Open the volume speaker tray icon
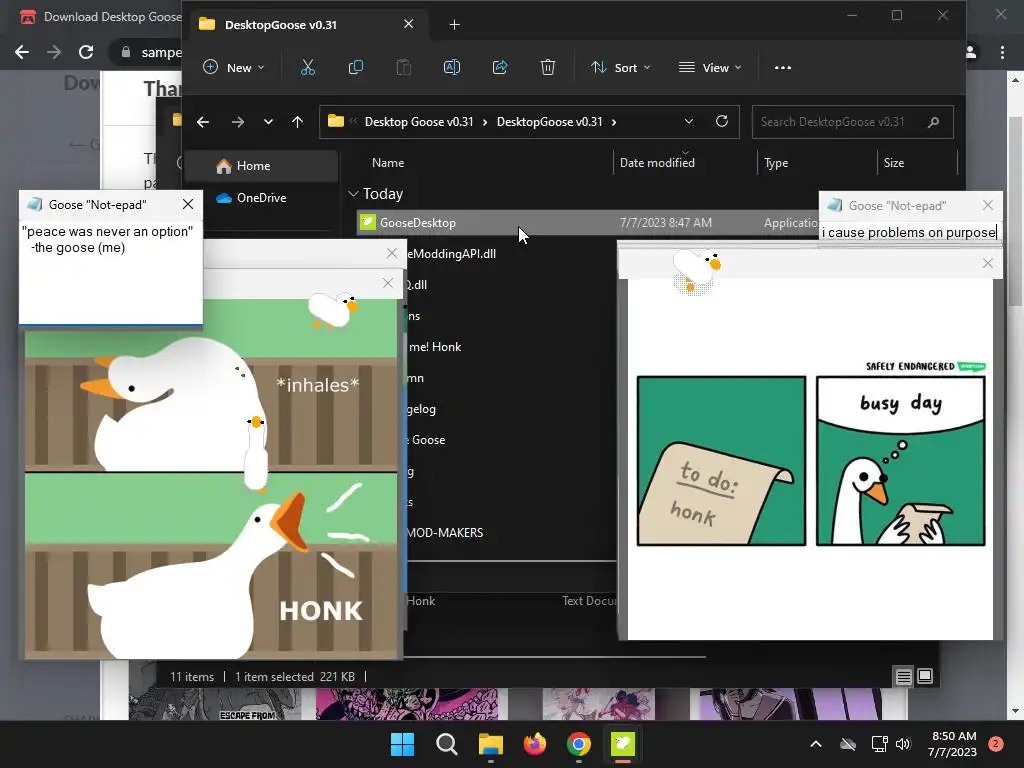 pyautogui.click(x=903, y=744)
